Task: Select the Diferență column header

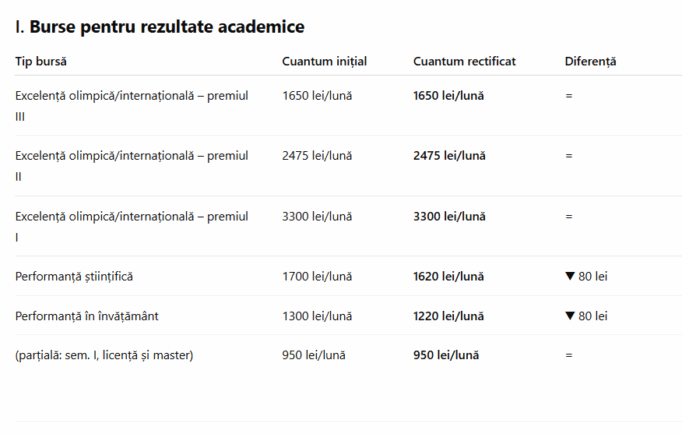Action: (590, 62)
